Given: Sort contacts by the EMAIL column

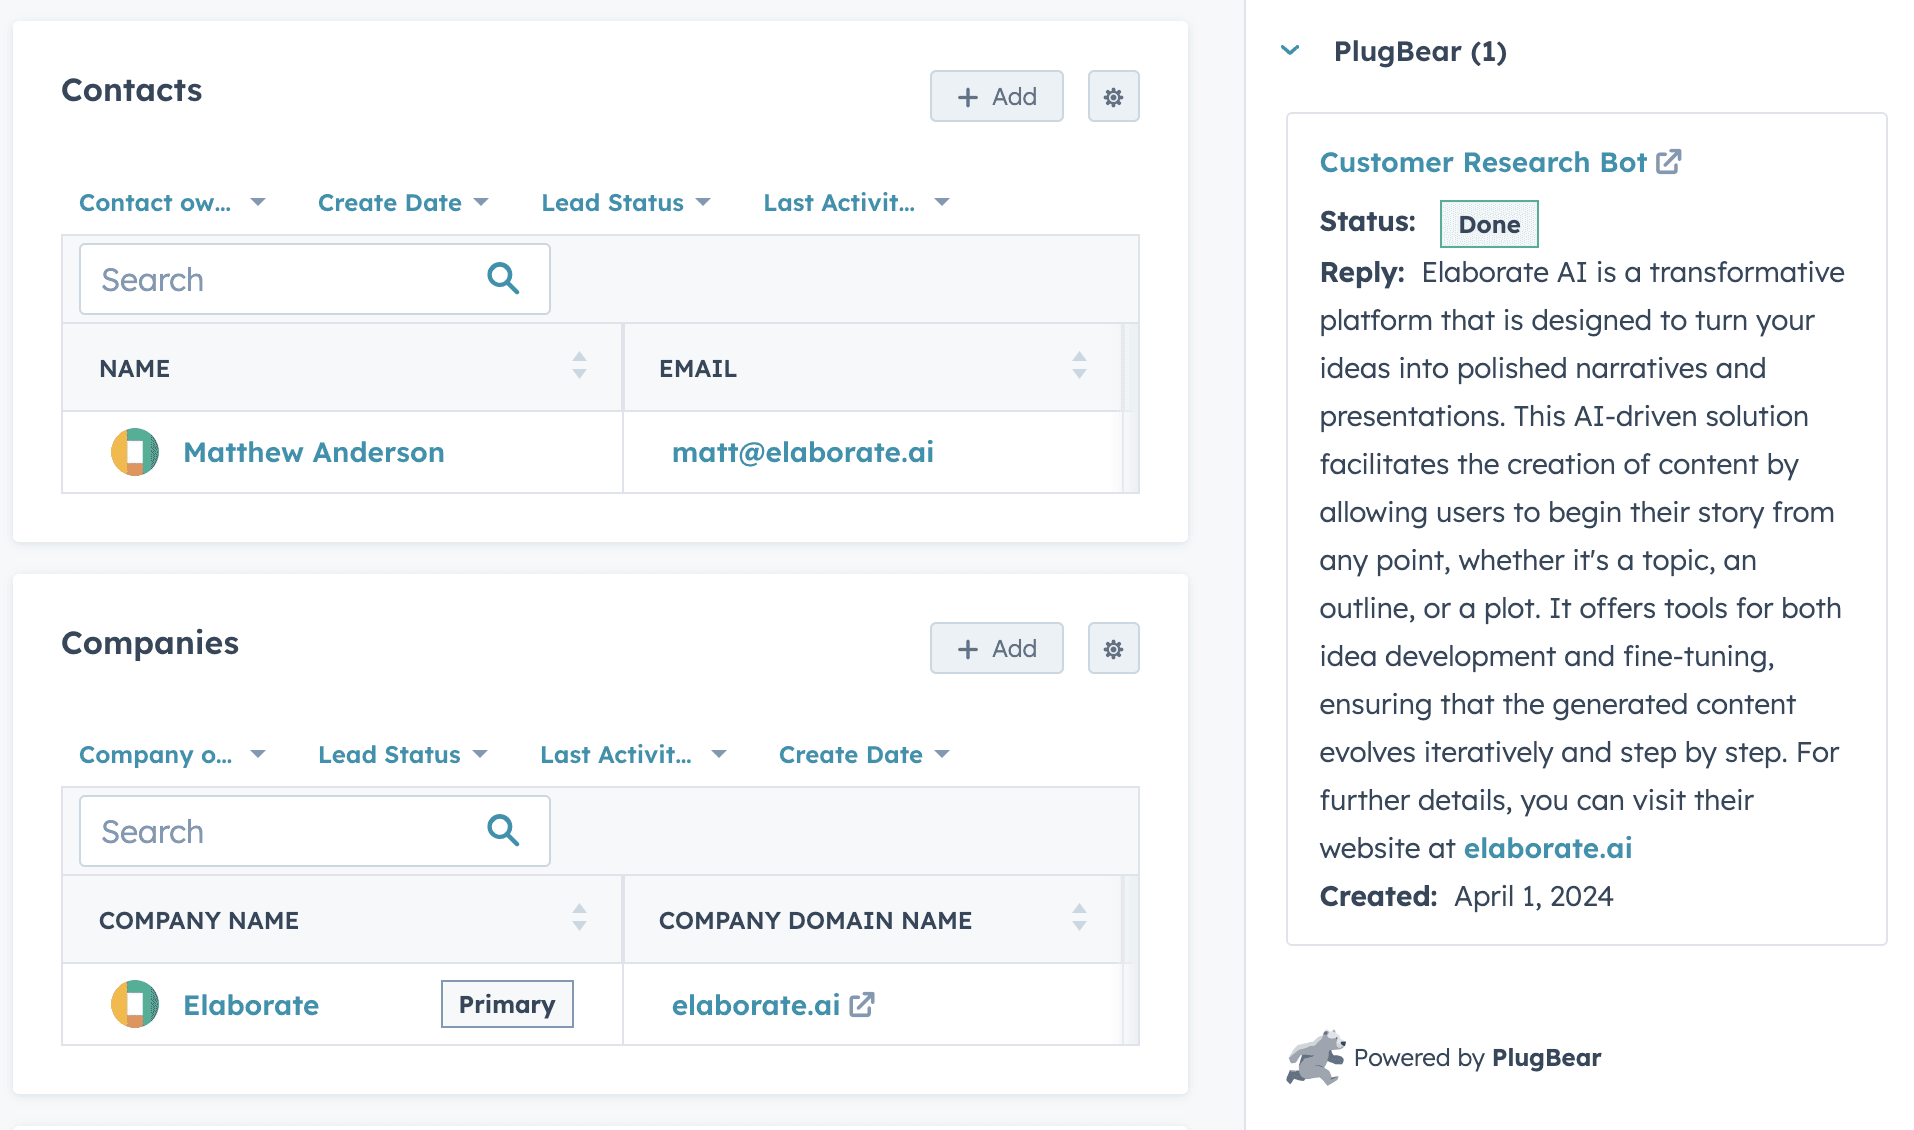Looking at the screenshot, I should 1079,366.
